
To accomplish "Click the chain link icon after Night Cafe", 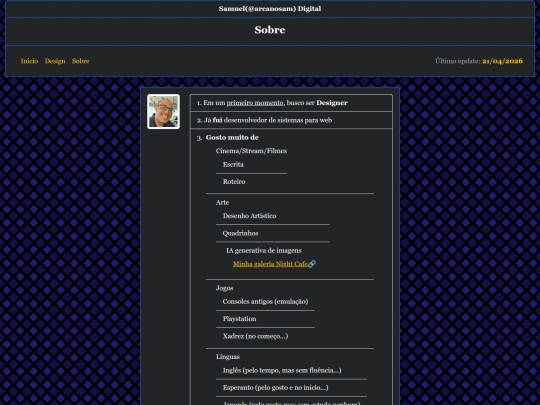I will pyautogui.click(x=312, y=264).
